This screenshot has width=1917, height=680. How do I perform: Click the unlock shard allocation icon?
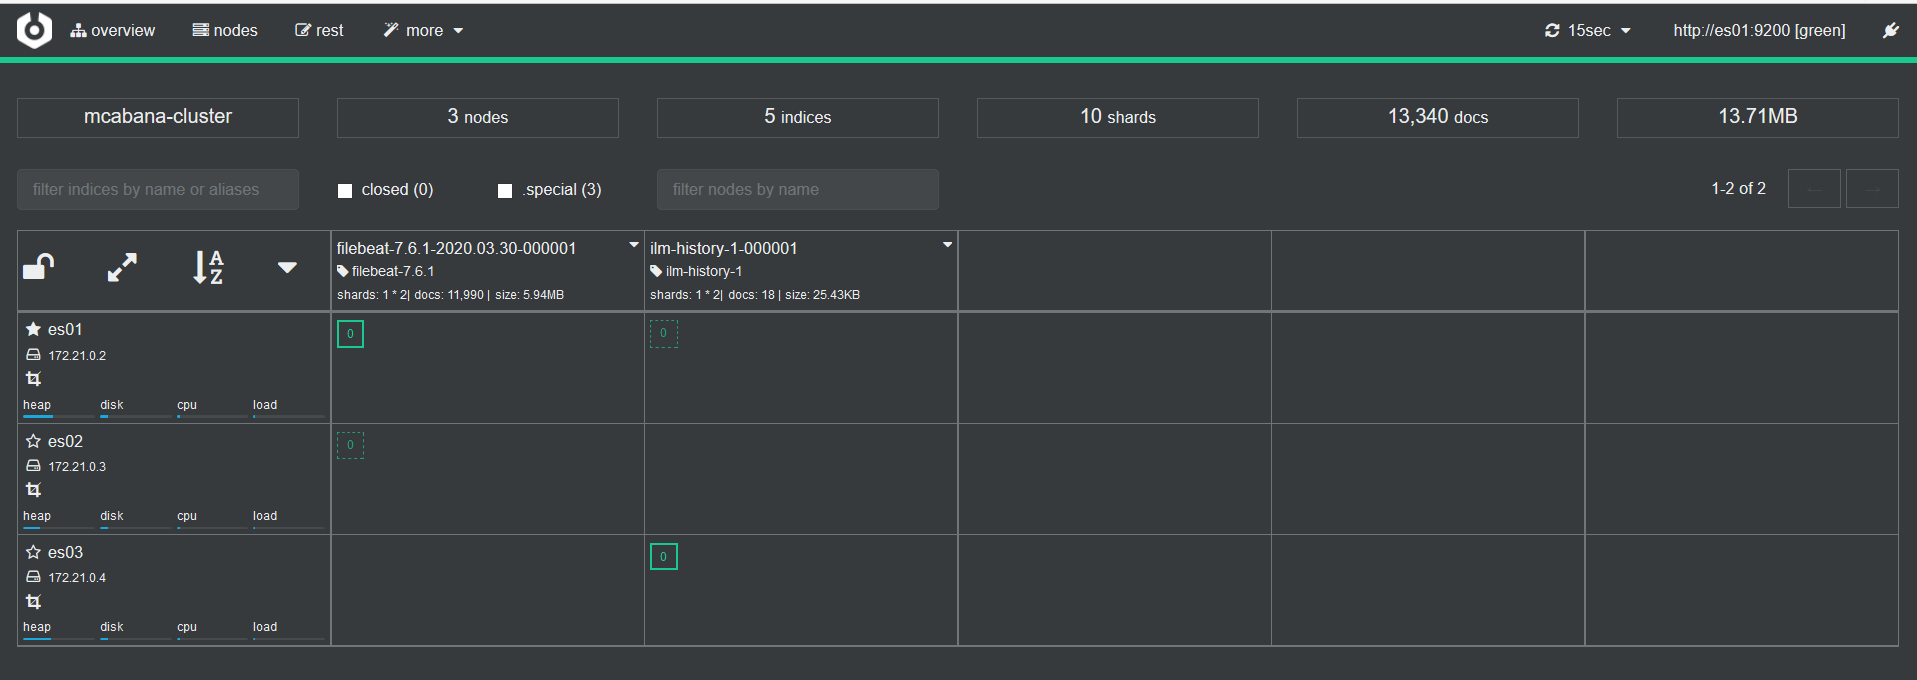point(38,267)
